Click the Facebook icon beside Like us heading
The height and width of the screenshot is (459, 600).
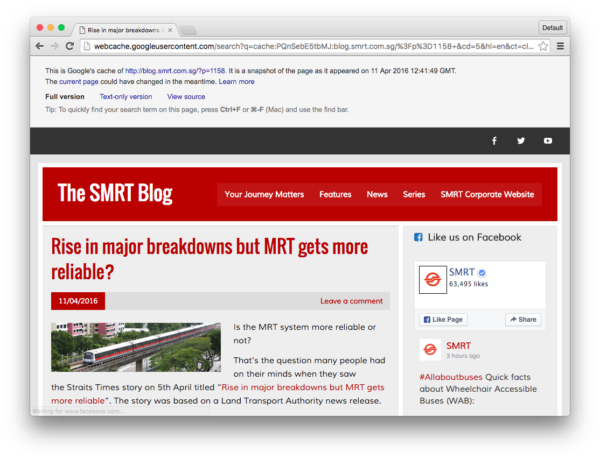(x=418, y=237)
